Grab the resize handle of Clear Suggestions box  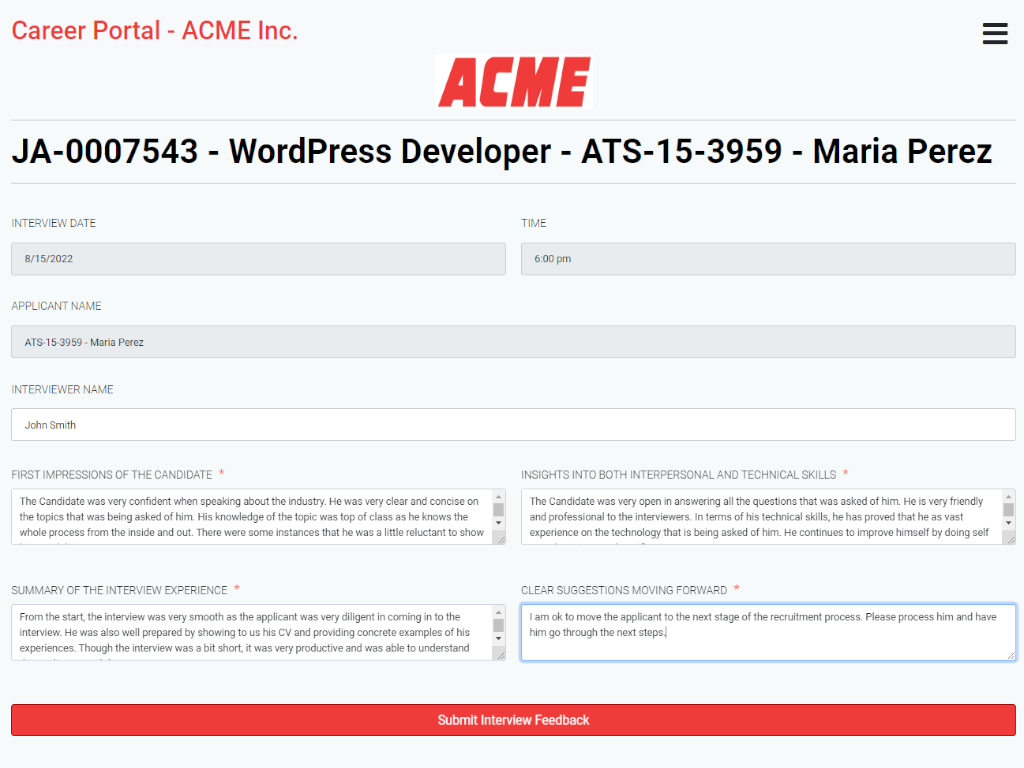click(x=1011, y=655)
